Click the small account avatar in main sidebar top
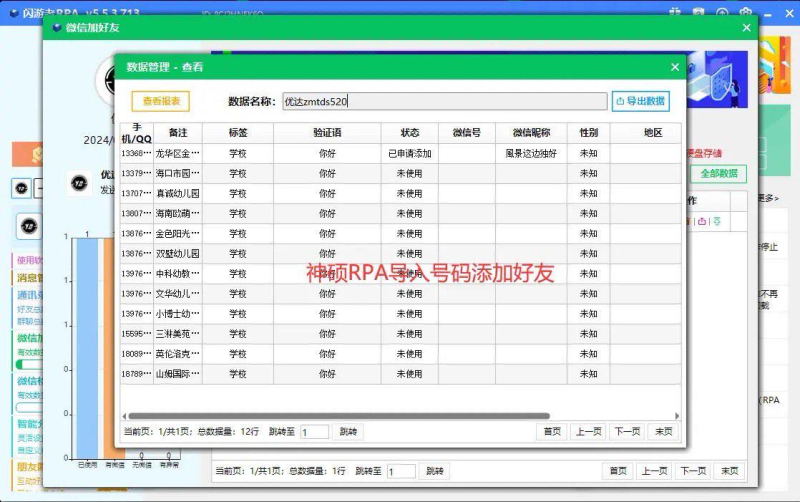Viewport: 800px width, 502px height. (x=21, y=188)
